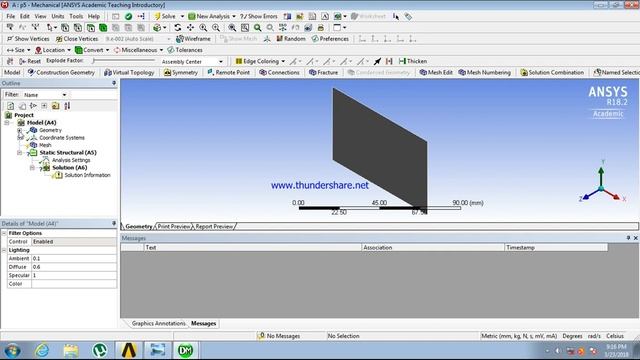Click the green magnifier Magnifier Window icon

pyautogui.click(x=258, y=27)
